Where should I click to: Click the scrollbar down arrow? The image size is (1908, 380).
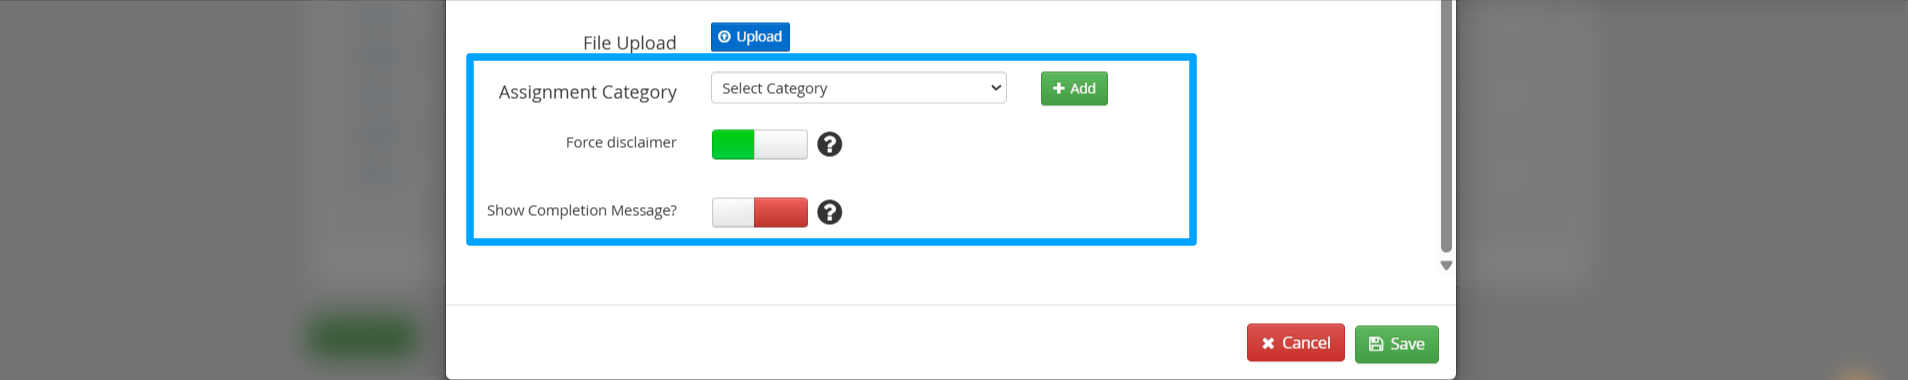pyautogui.click(x=1446, y=266)
